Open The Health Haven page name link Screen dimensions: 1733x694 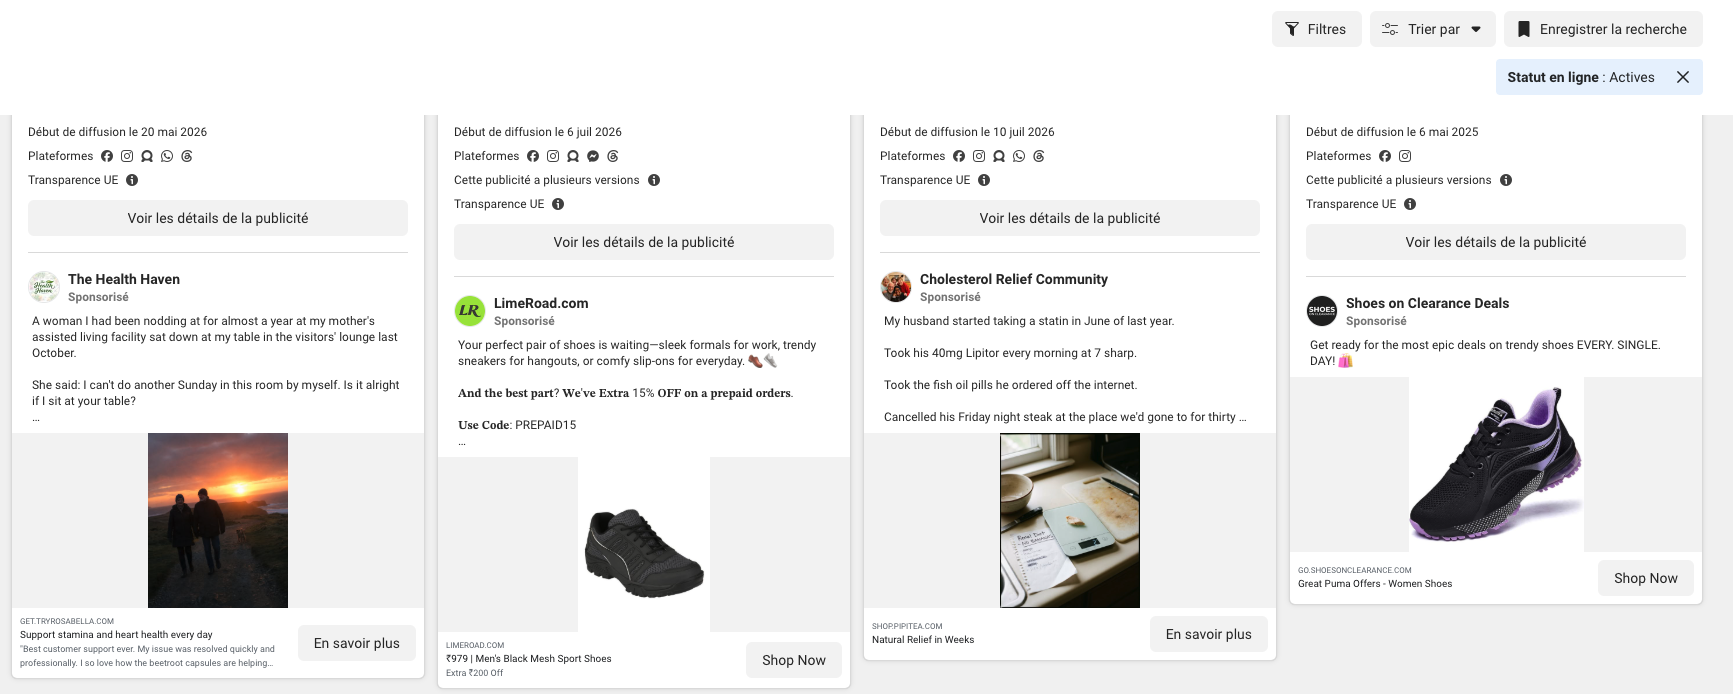coord(124,279)
